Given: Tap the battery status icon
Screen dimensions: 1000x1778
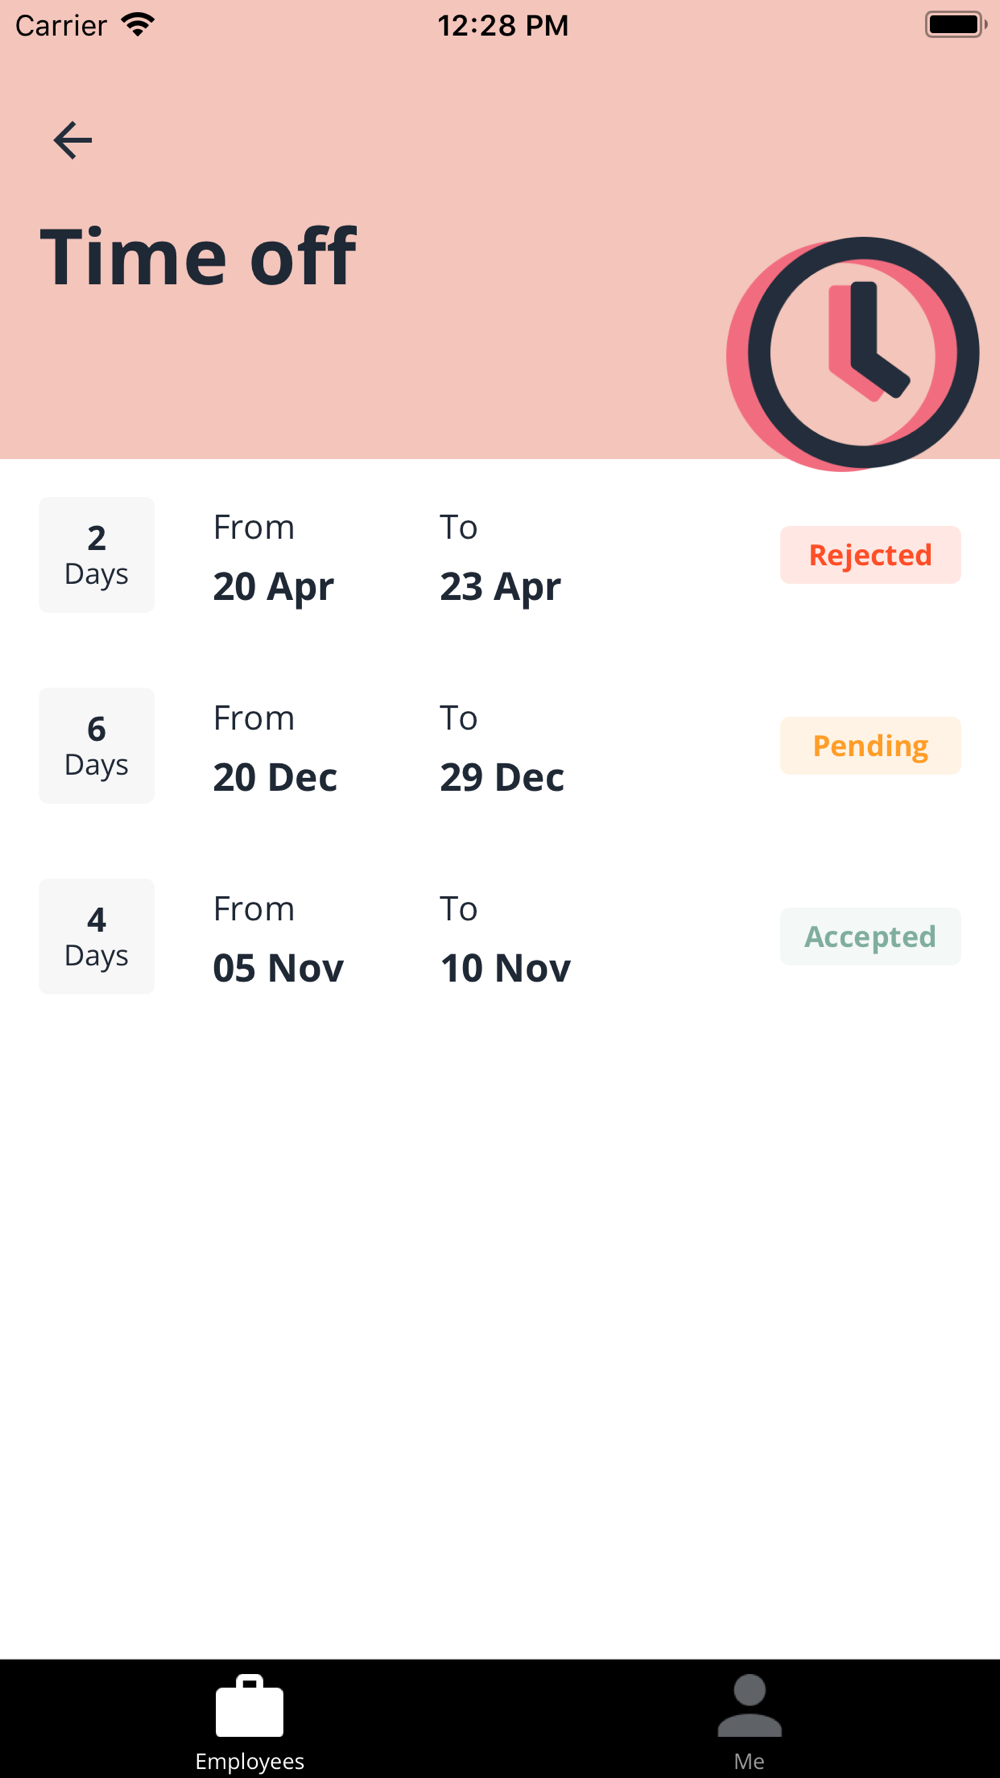Looking at the screenshot, I should (x=956, y=24).
